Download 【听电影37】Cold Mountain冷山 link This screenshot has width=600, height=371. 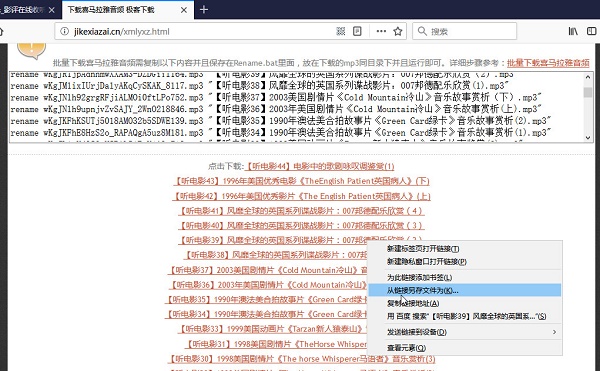point(267,270)
